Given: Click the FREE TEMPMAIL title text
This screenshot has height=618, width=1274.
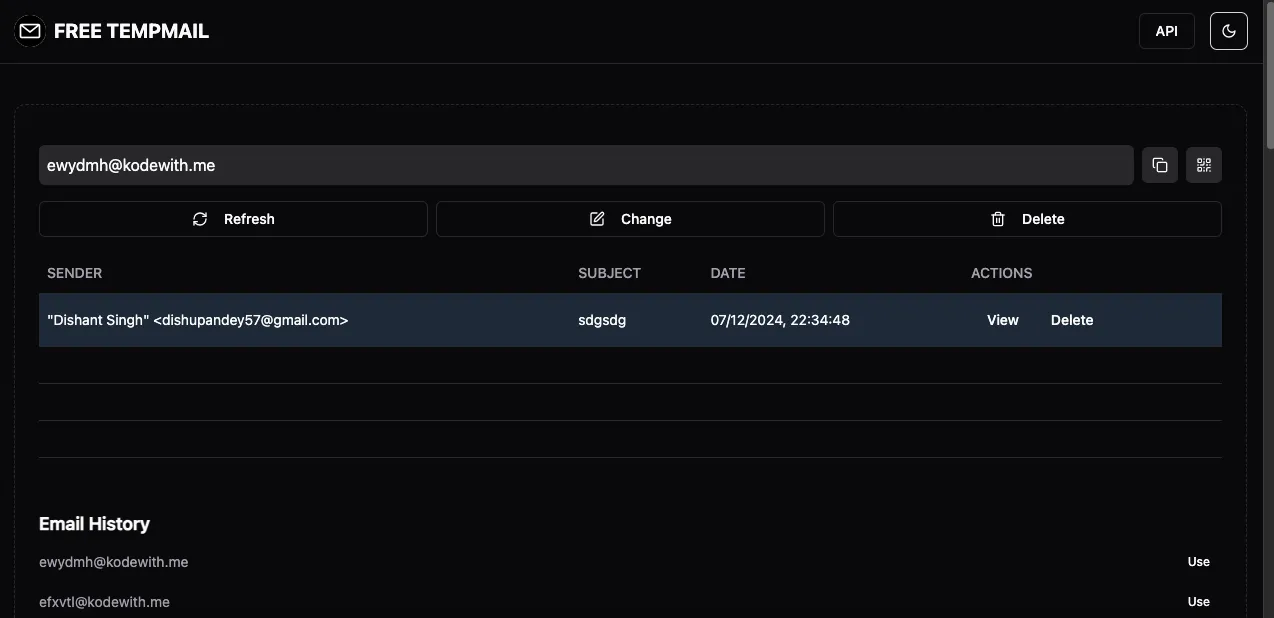Looking at the screenshot, I should (x=131, y=31).
